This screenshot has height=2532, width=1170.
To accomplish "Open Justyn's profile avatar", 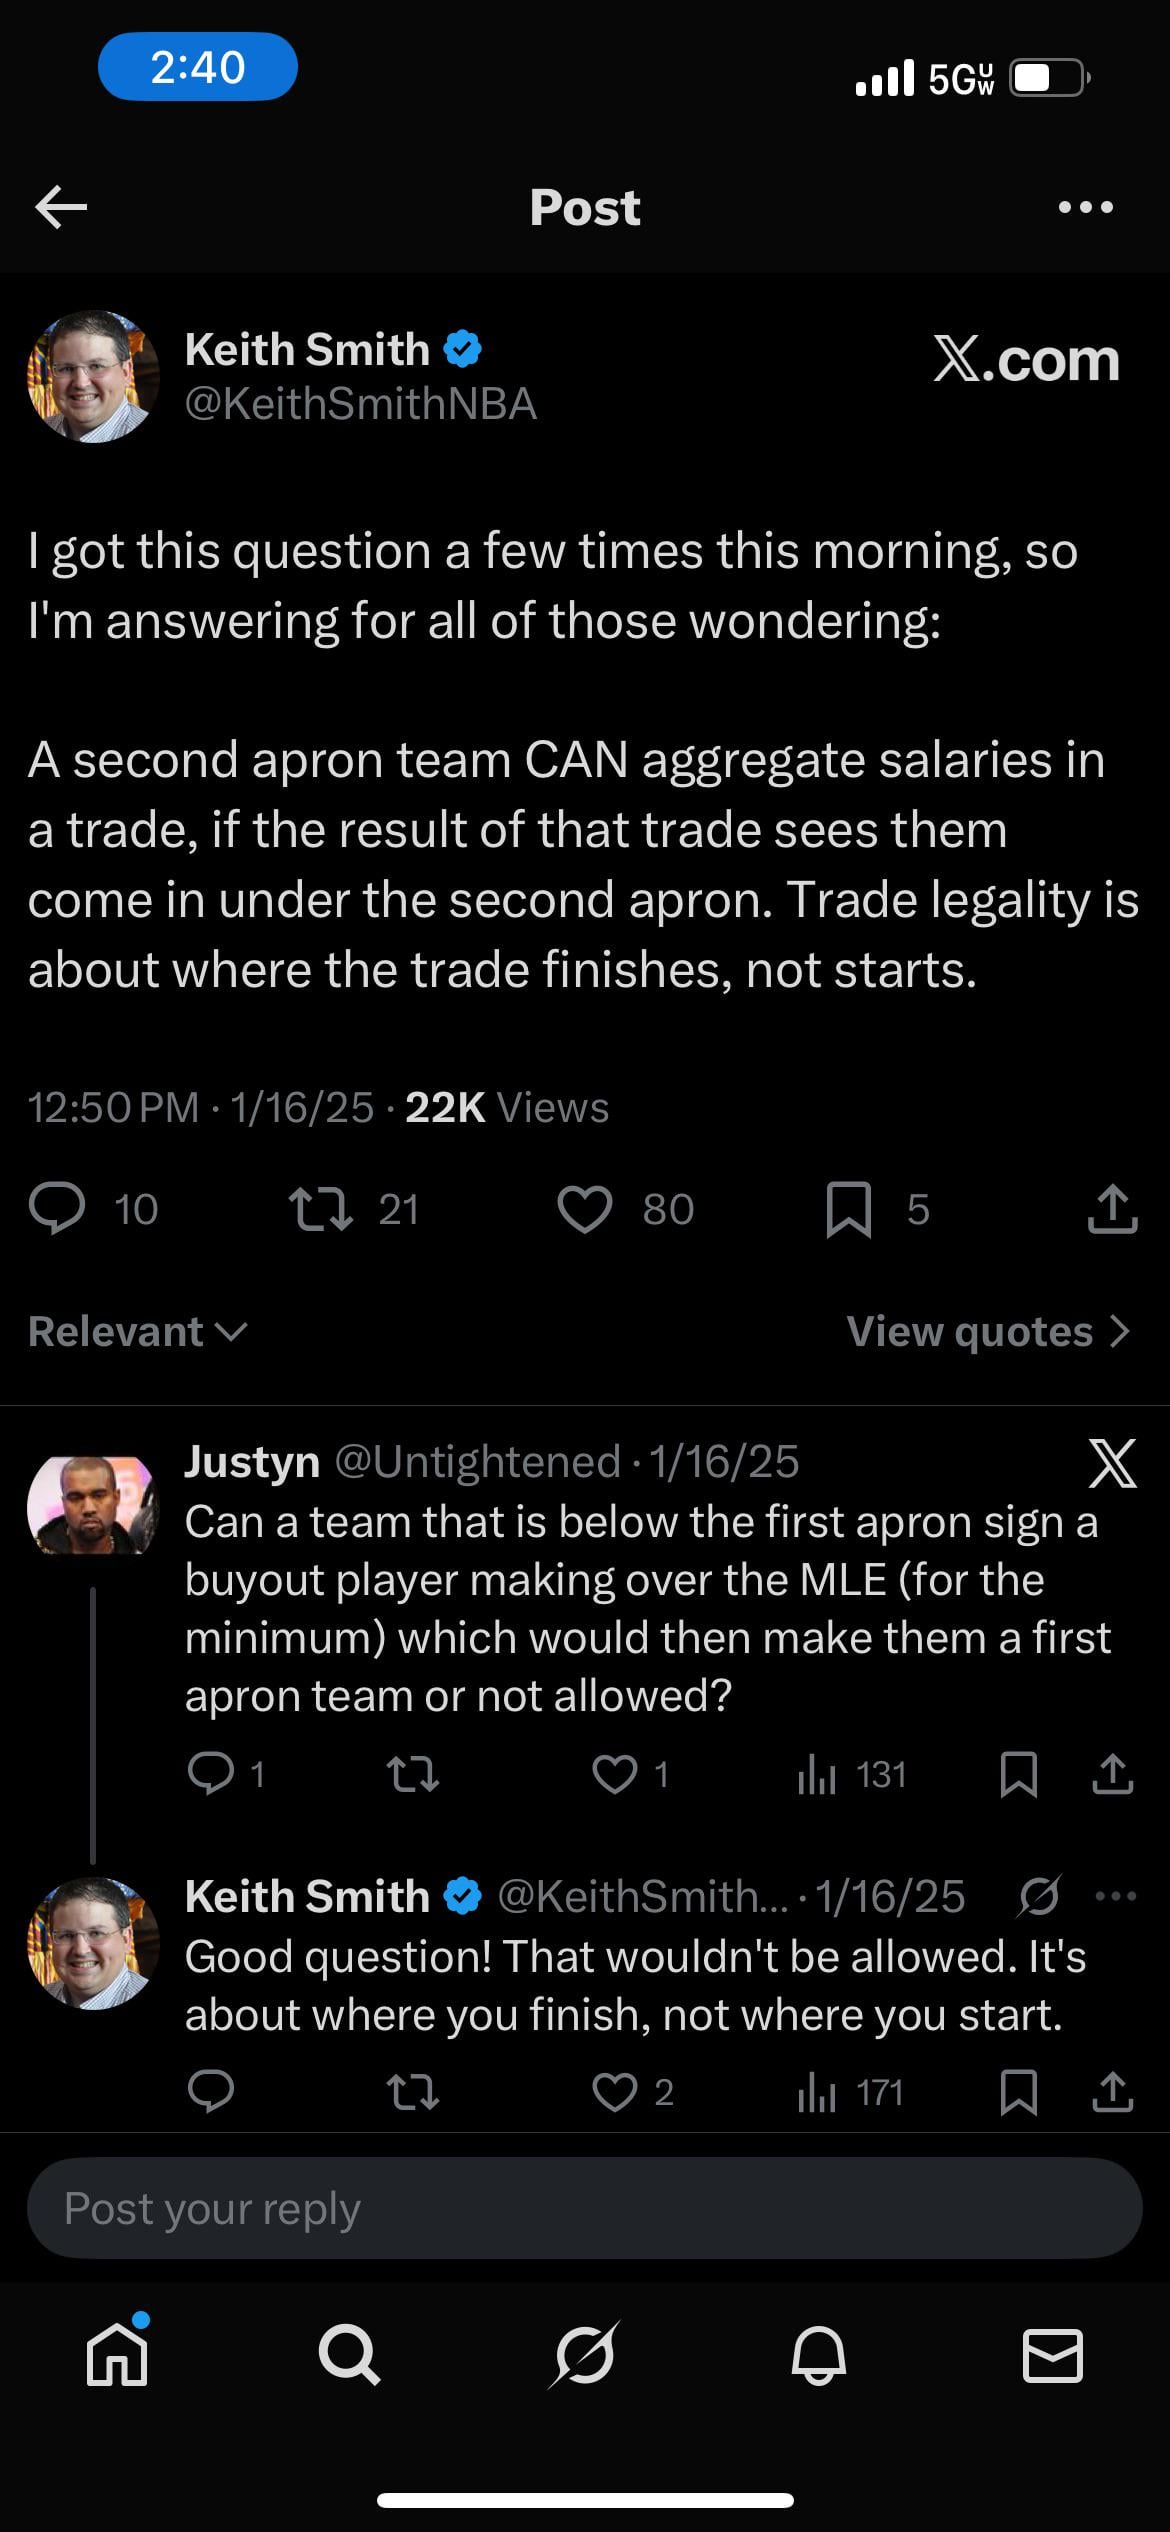I will pos(93,1506).
